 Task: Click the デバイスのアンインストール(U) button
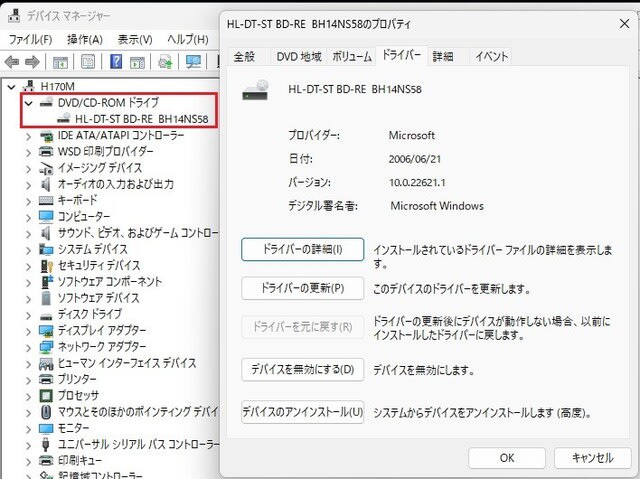coord(302,412)
